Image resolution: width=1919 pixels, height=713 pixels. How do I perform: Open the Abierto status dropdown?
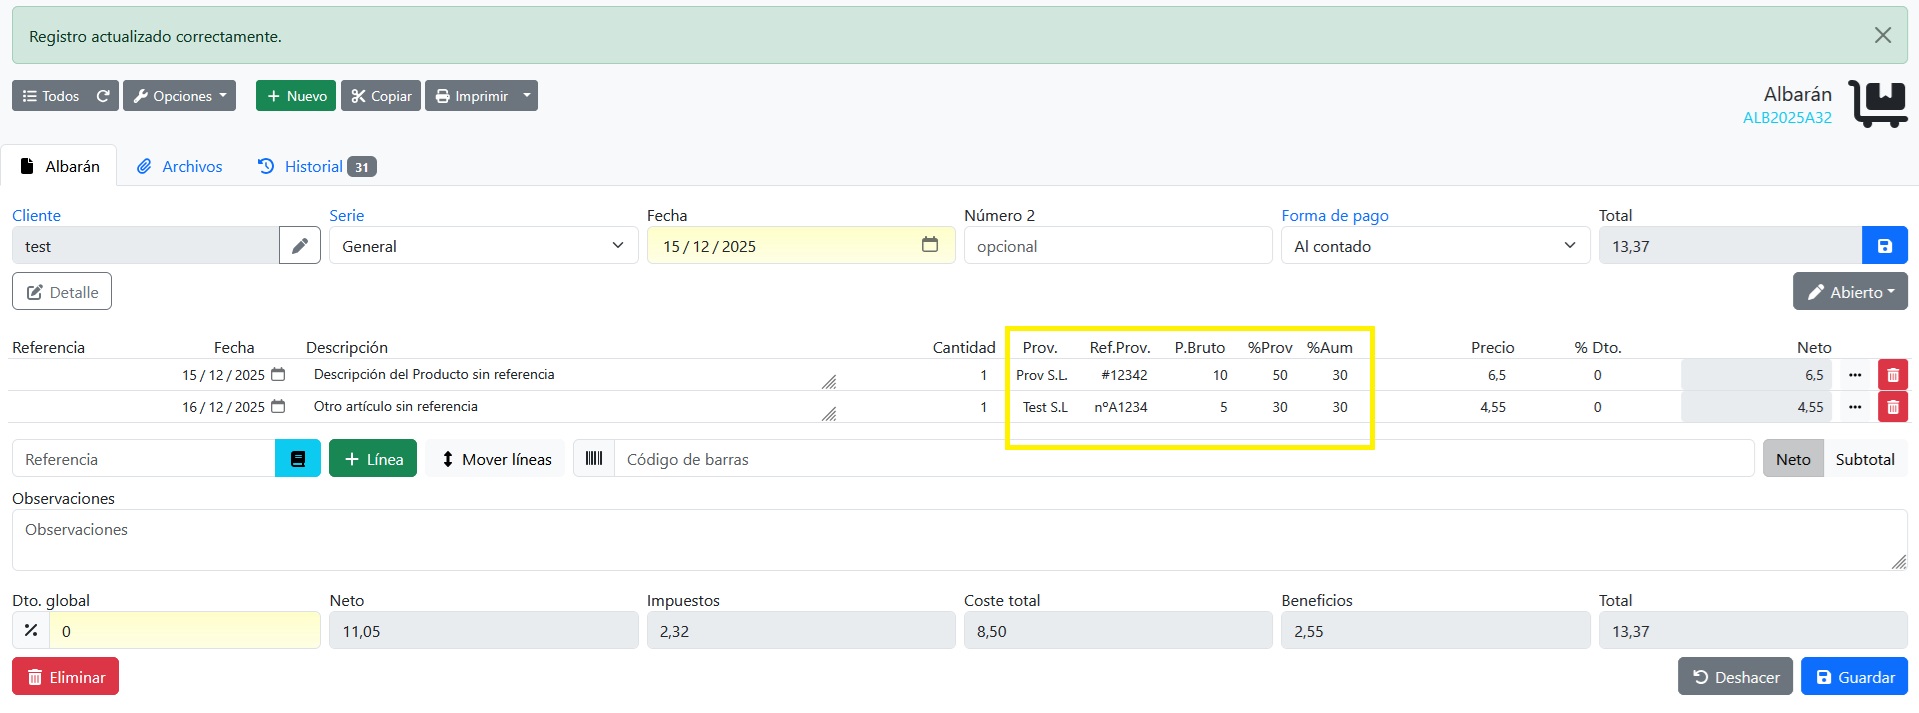coord(1849,292)
